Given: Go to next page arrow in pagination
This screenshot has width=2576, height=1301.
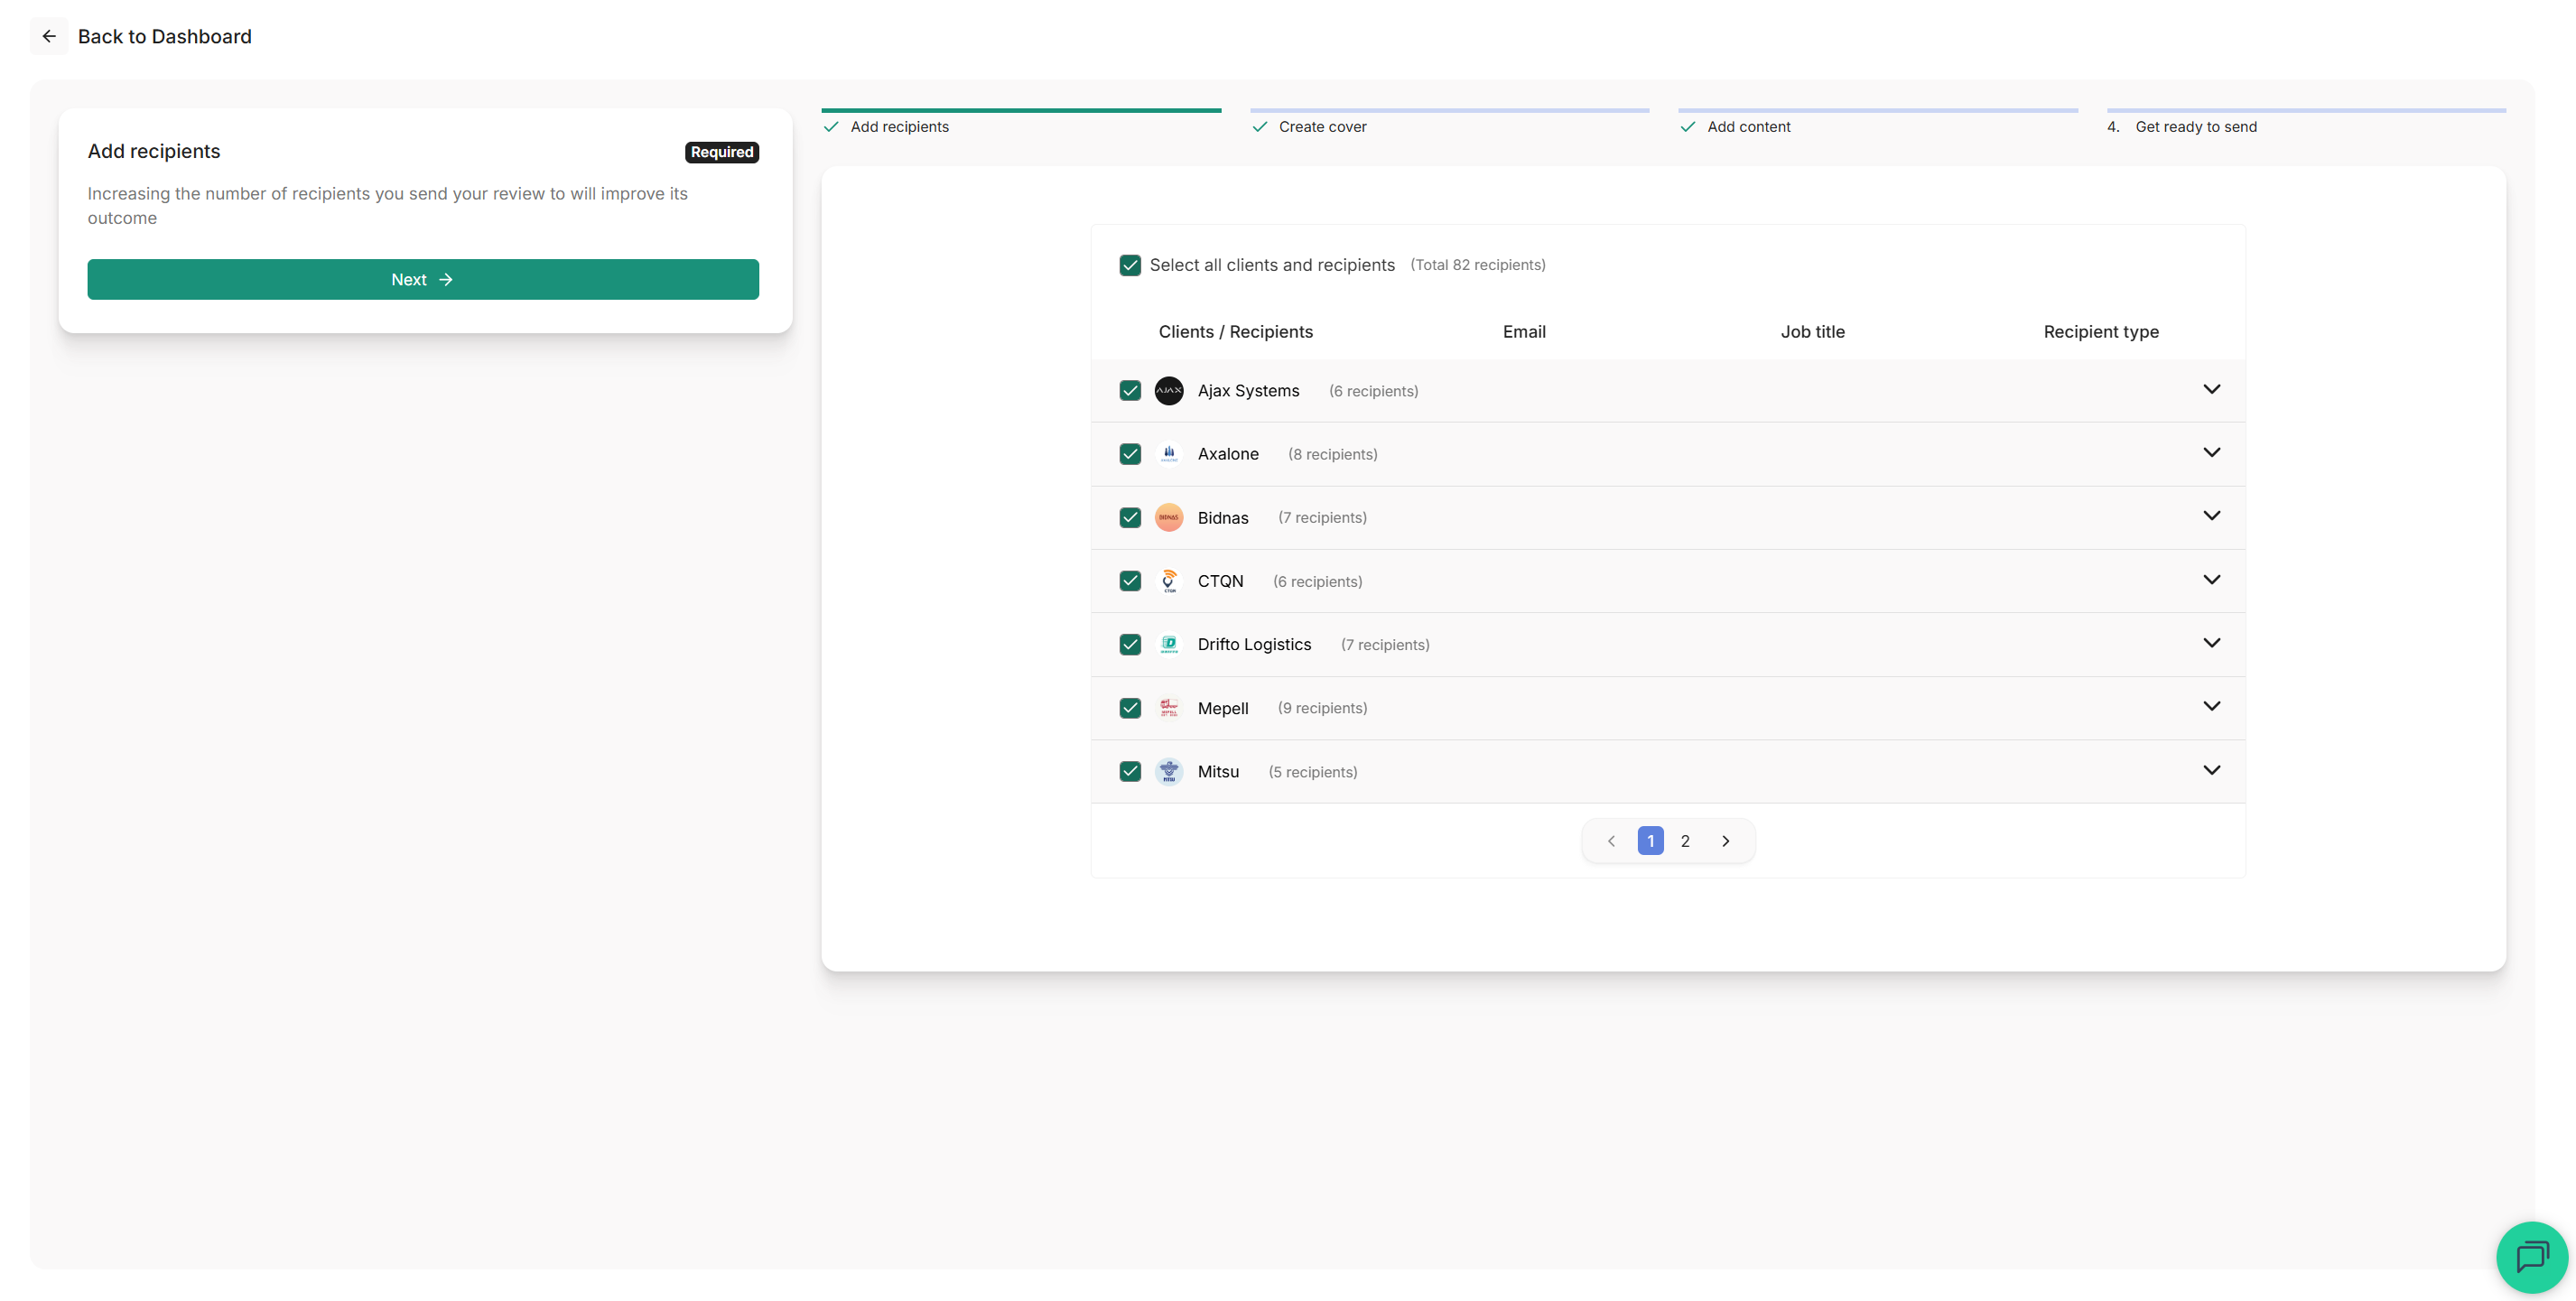Looking at the screenshot, I should (1725, 841).
